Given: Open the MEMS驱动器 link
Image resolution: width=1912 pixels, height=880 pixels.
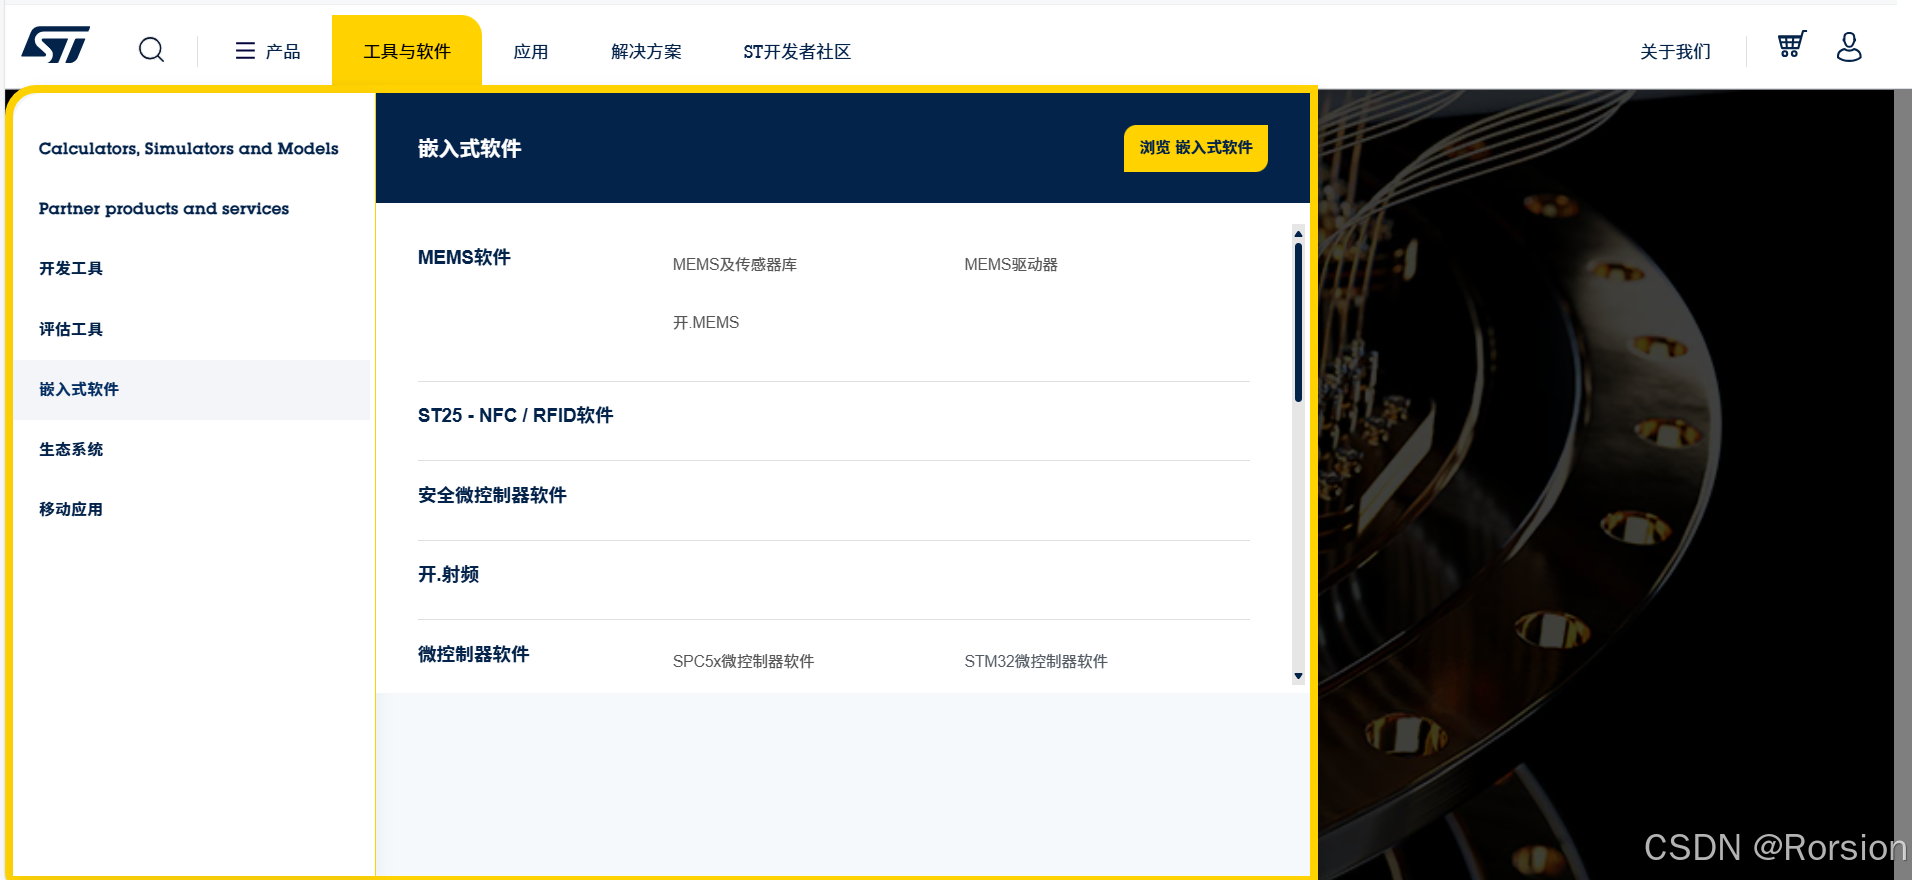Looking at the screenshot, I should click(1011, 264).
